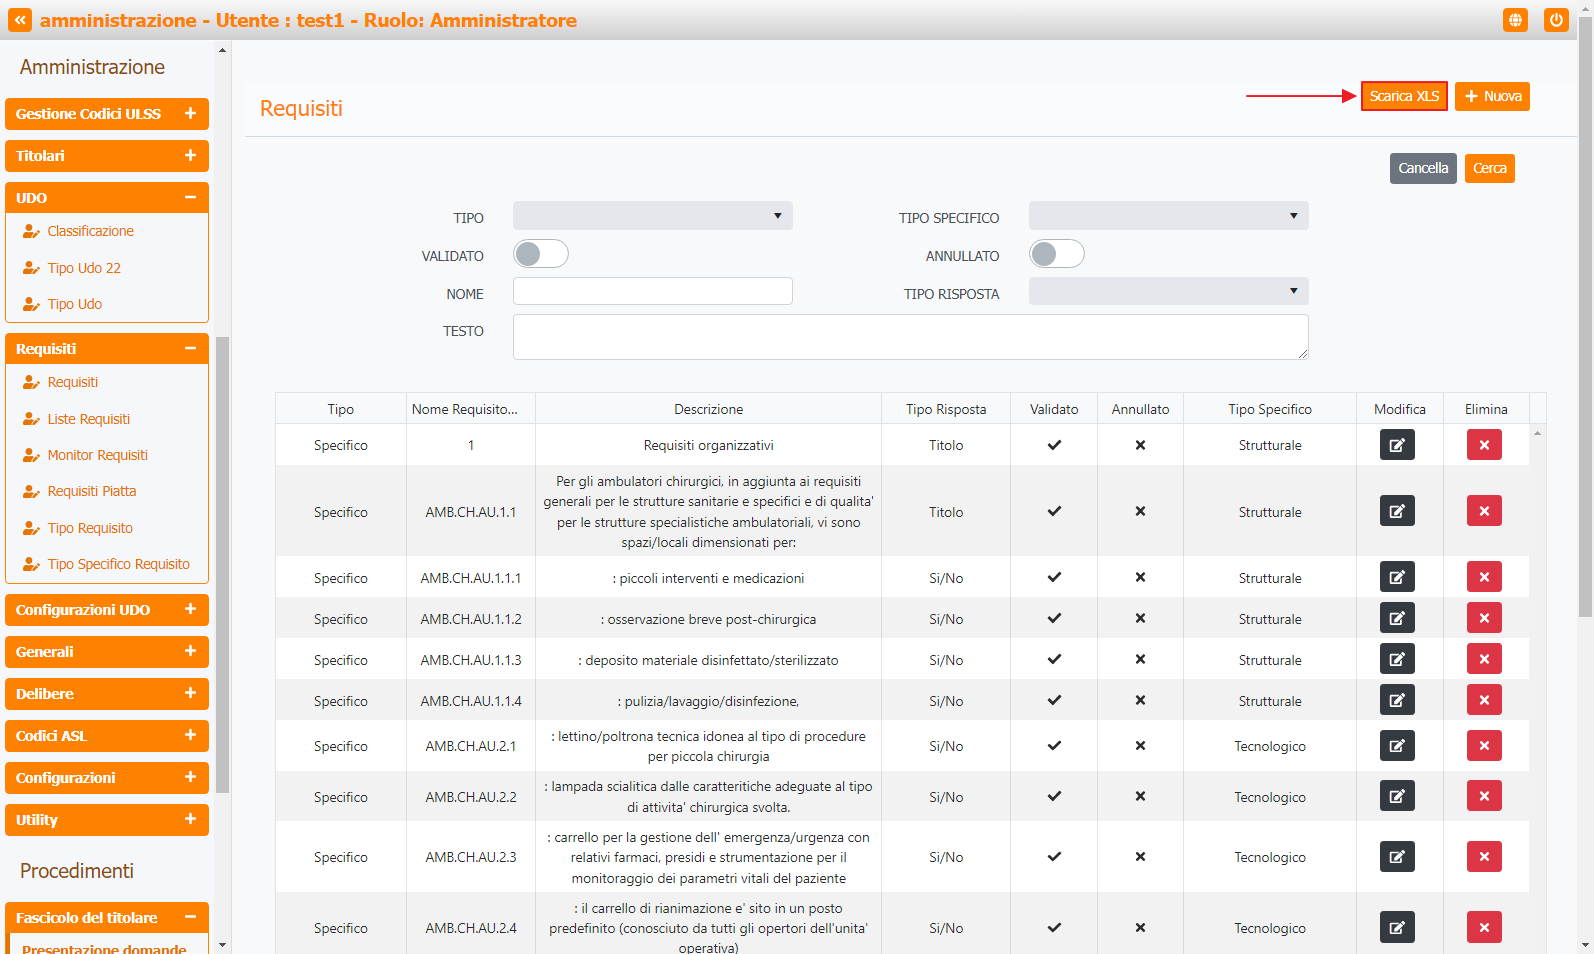Open the TIPO SPECIFICO dropdown

(1168, 216)
